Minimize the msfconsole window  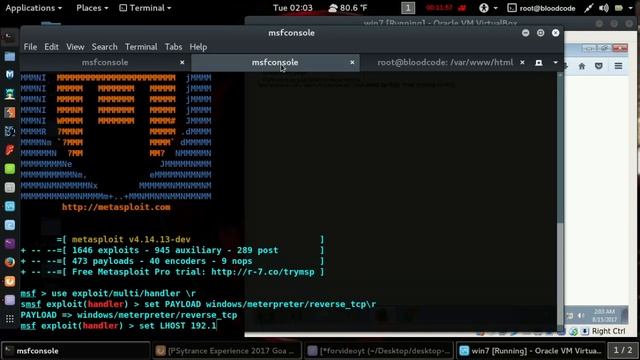tap(526, 33)
